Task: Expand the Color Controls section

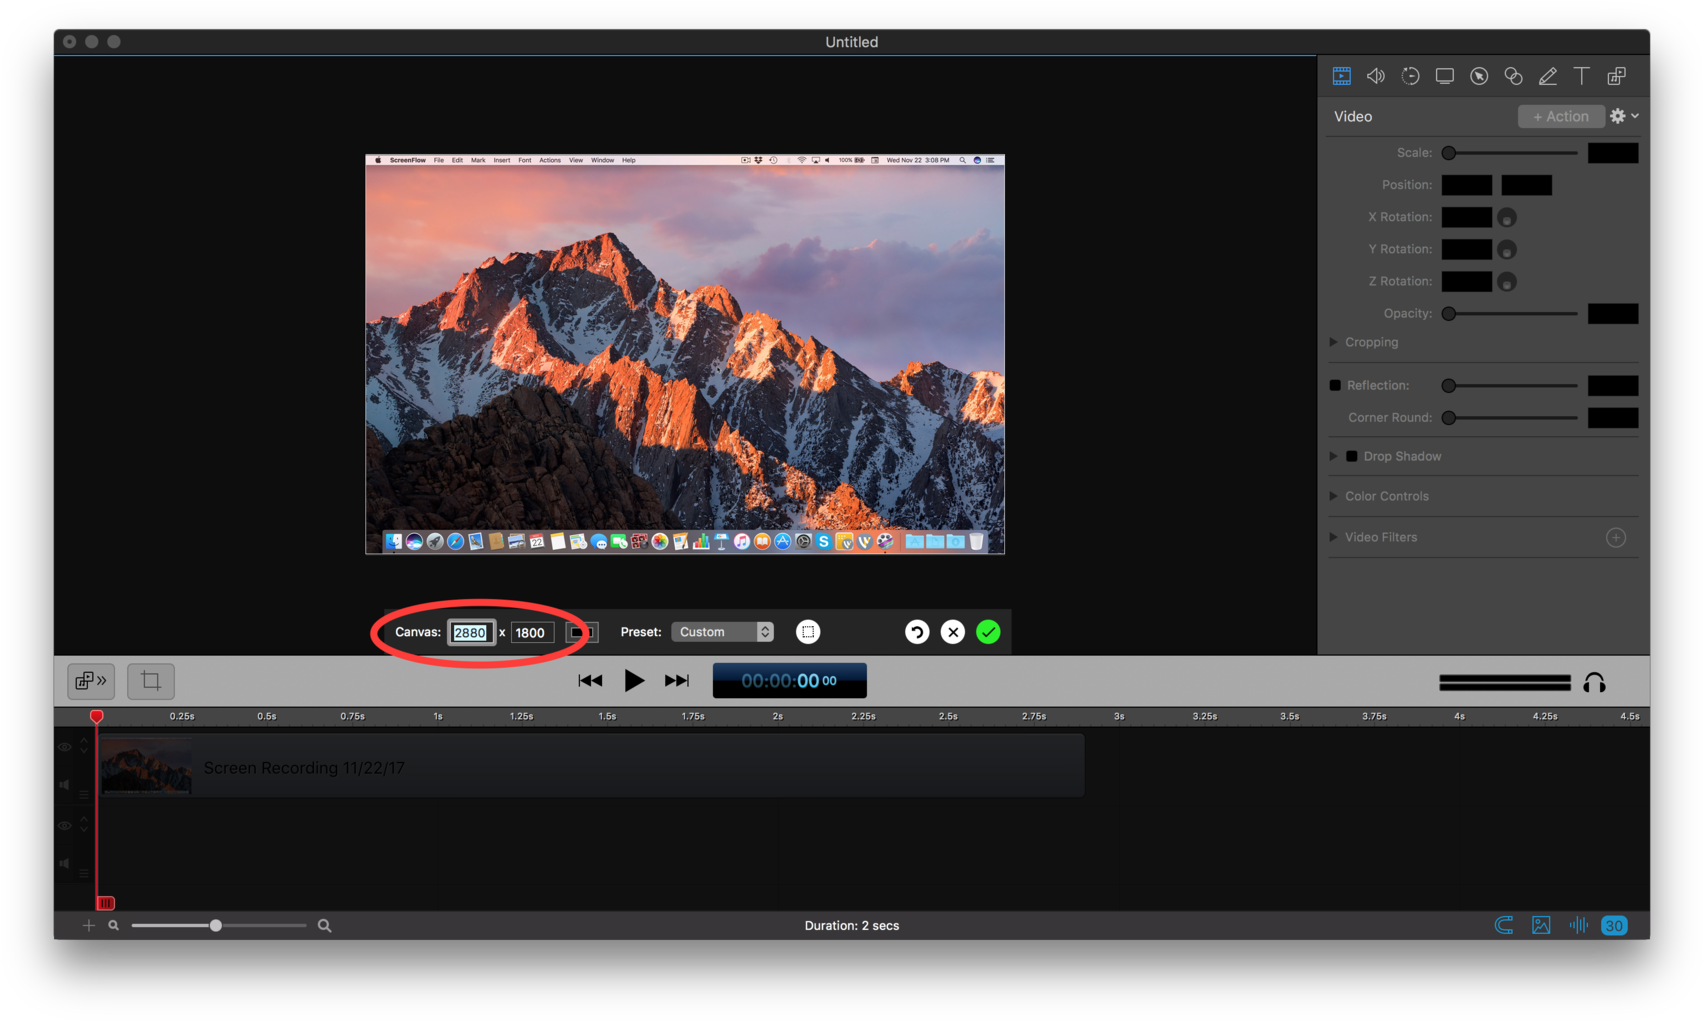Action: pyautogui.click(x=1334, y=496)
